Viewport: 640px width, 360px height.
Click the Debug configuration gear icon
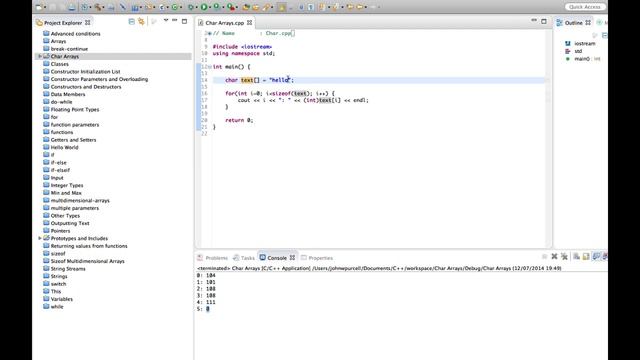coord(84,7)
